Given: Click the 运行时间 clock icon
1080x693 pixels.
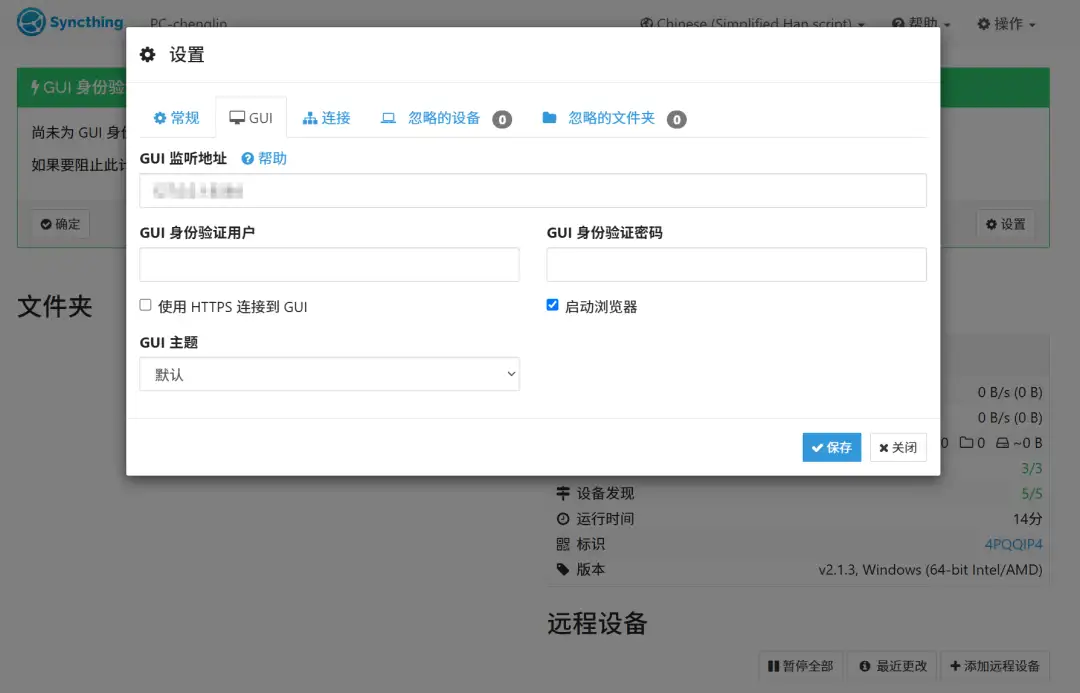Looking at the screenshot, I should tap(563, 519).
